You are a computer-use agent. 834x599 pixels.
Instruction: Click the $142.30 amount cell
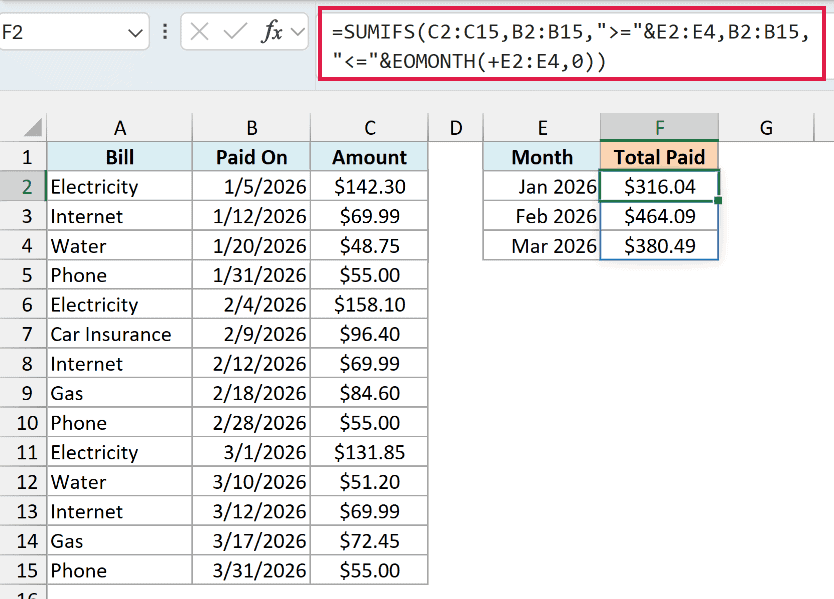pos(370,186)
